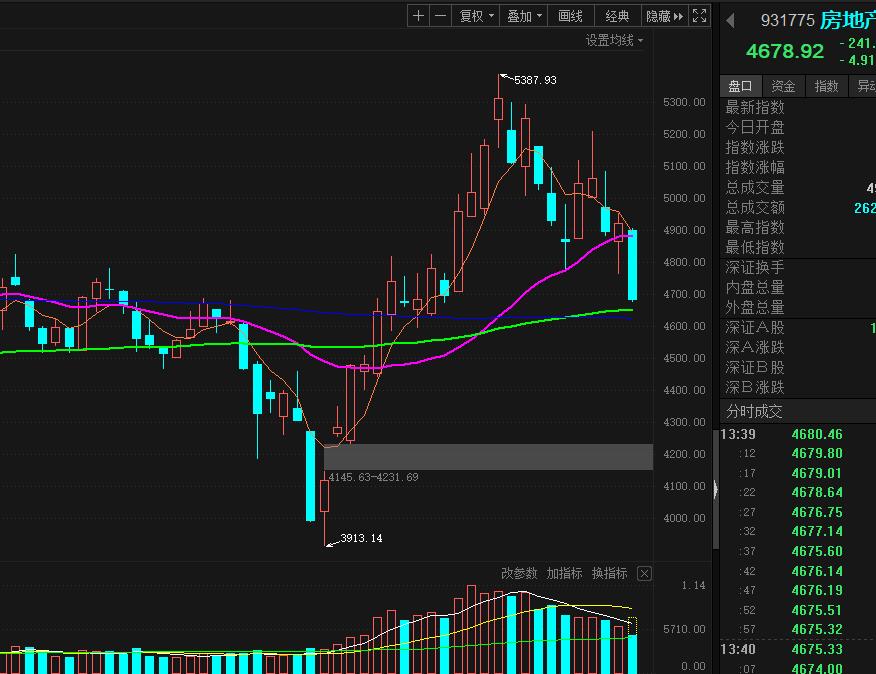Click the 最新指数 row label
Viewport: 876px width, 674px height.
(755, 107)
